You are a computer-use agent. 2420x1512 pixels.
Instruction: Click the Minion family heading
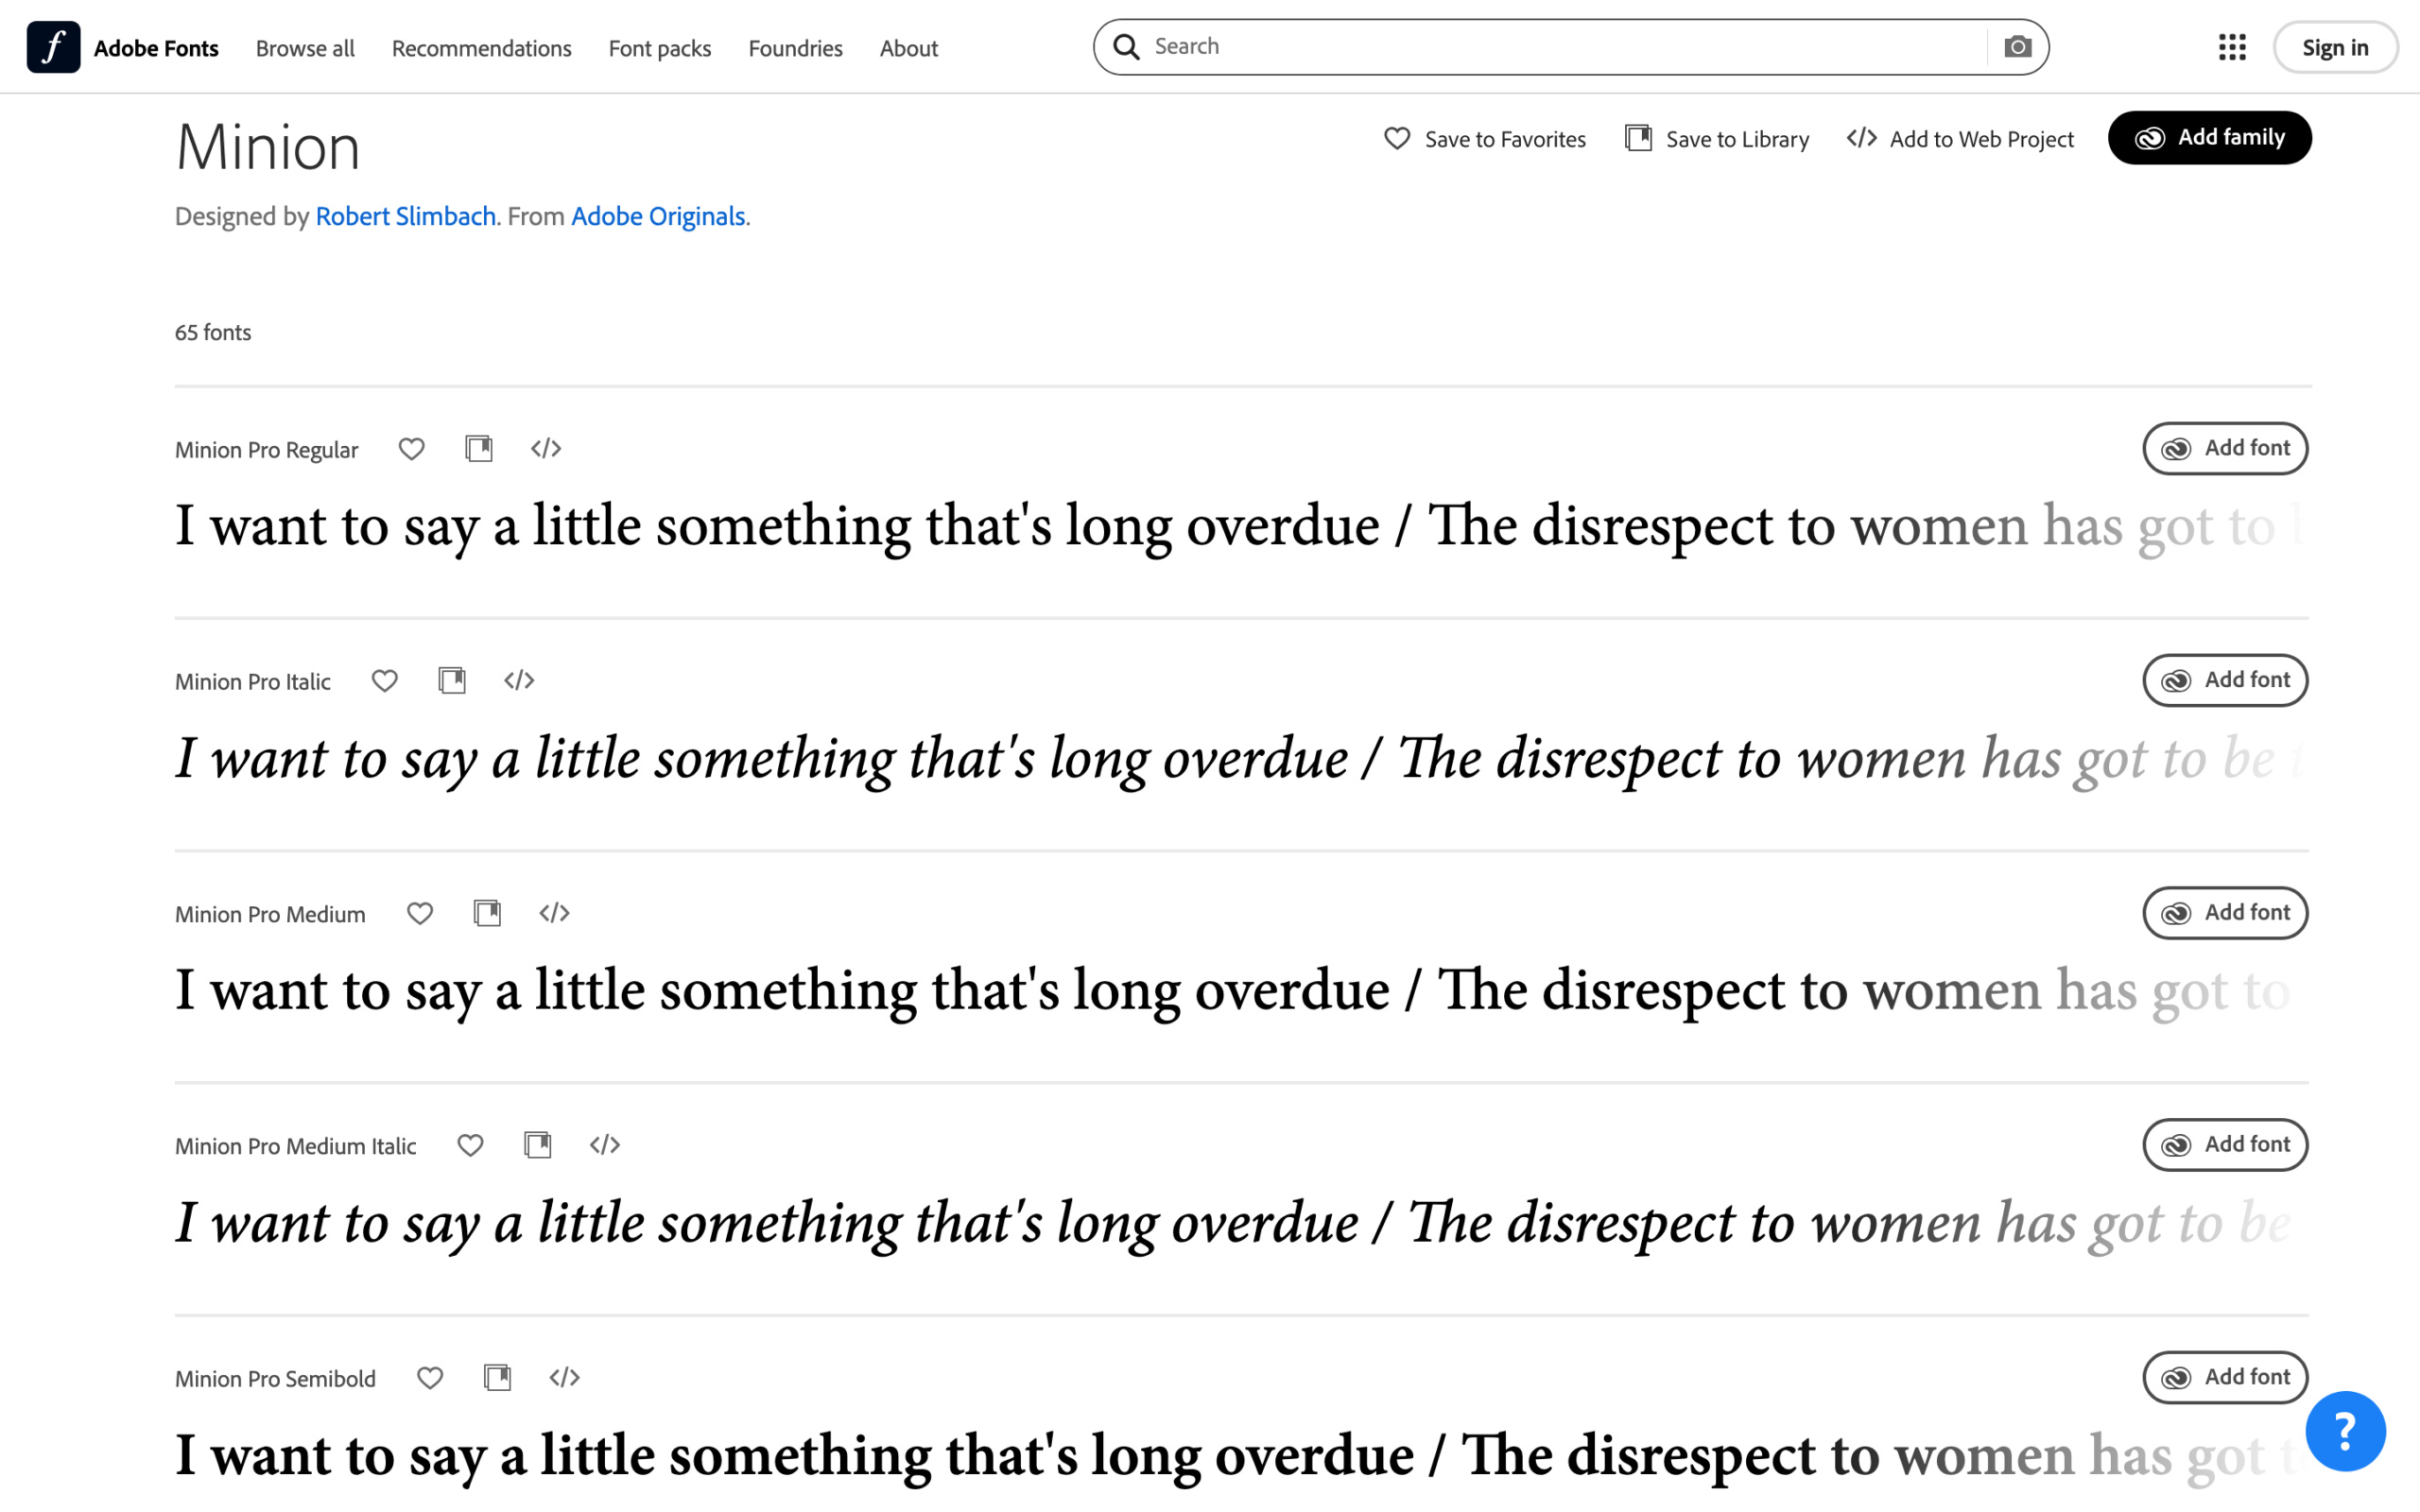[x=268, y=147]
